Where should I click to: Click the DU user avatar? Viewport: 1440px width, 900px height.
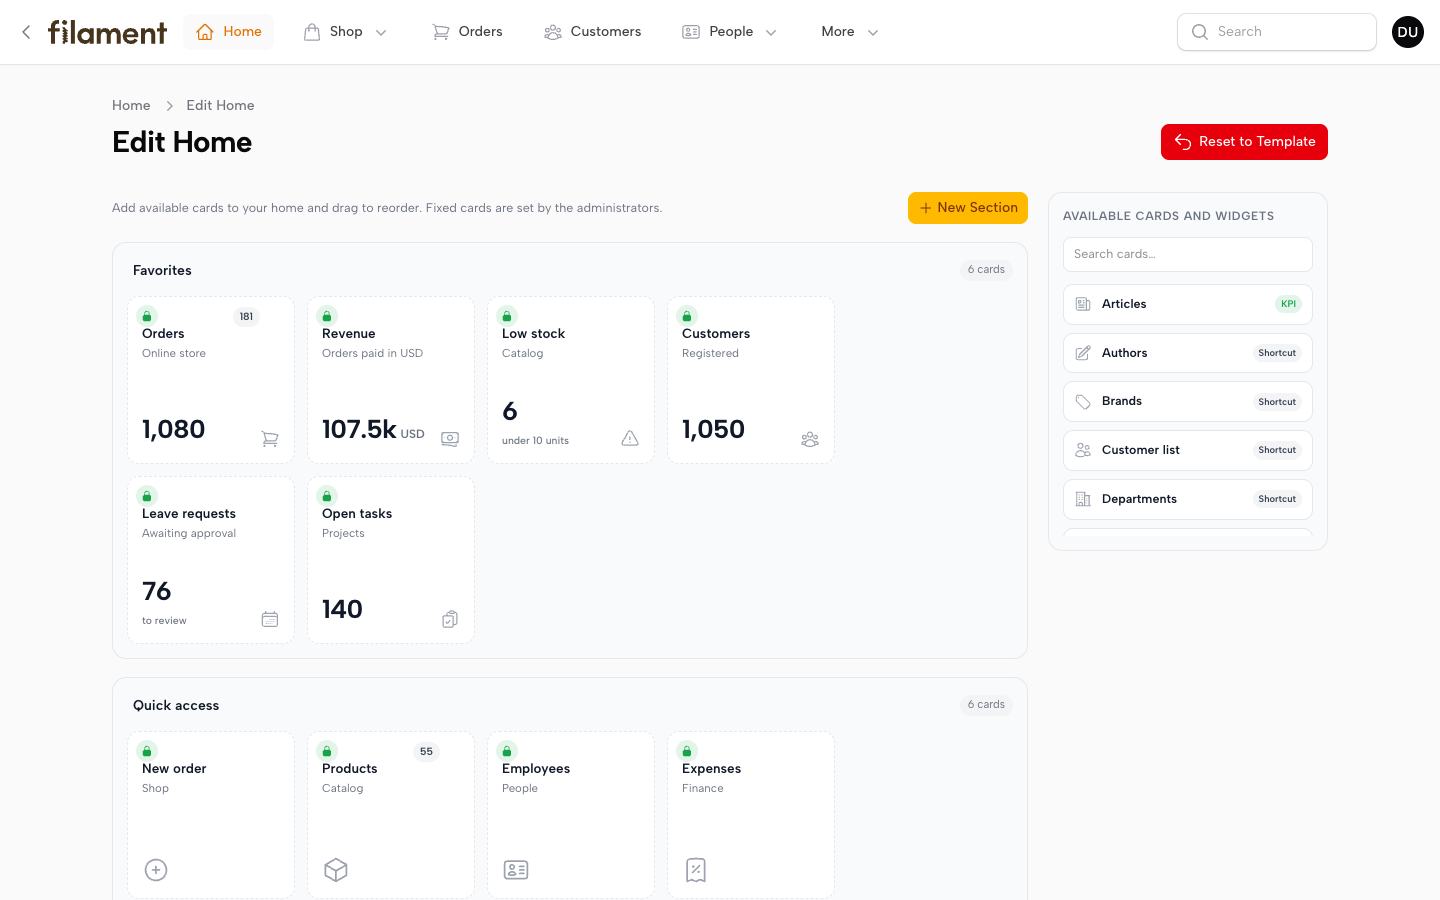point(1408,32)
